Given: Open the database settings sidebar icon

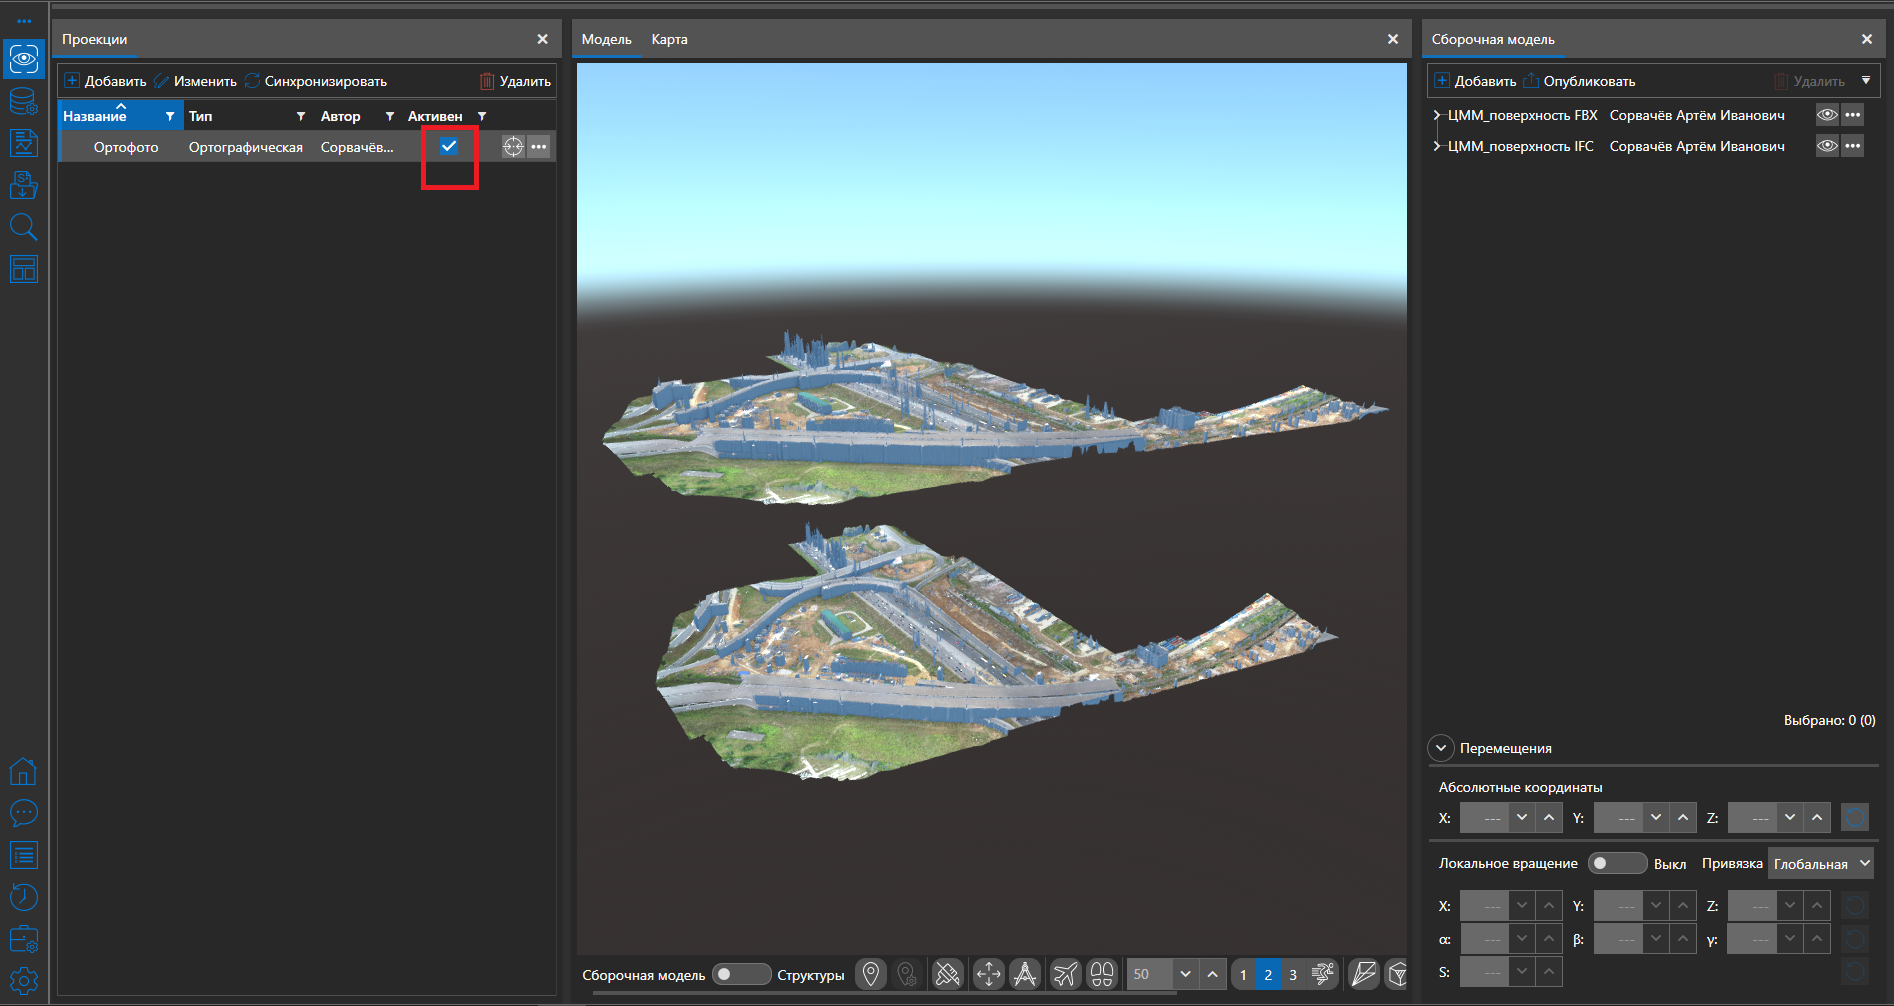Looking at the screenshot, I should [x=24, y=101].
